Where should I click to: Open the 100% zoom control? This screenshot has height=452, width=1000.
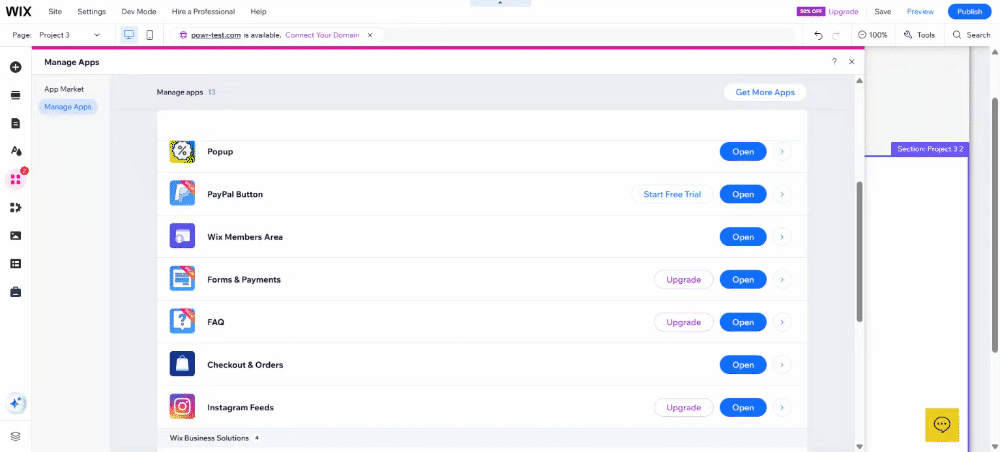872,35
